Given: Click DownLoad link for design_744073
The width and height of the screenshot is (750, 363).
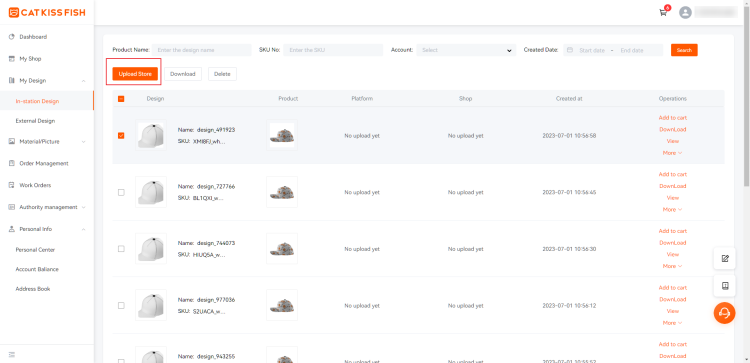Looking at the screenshot, I should point(673,242).
